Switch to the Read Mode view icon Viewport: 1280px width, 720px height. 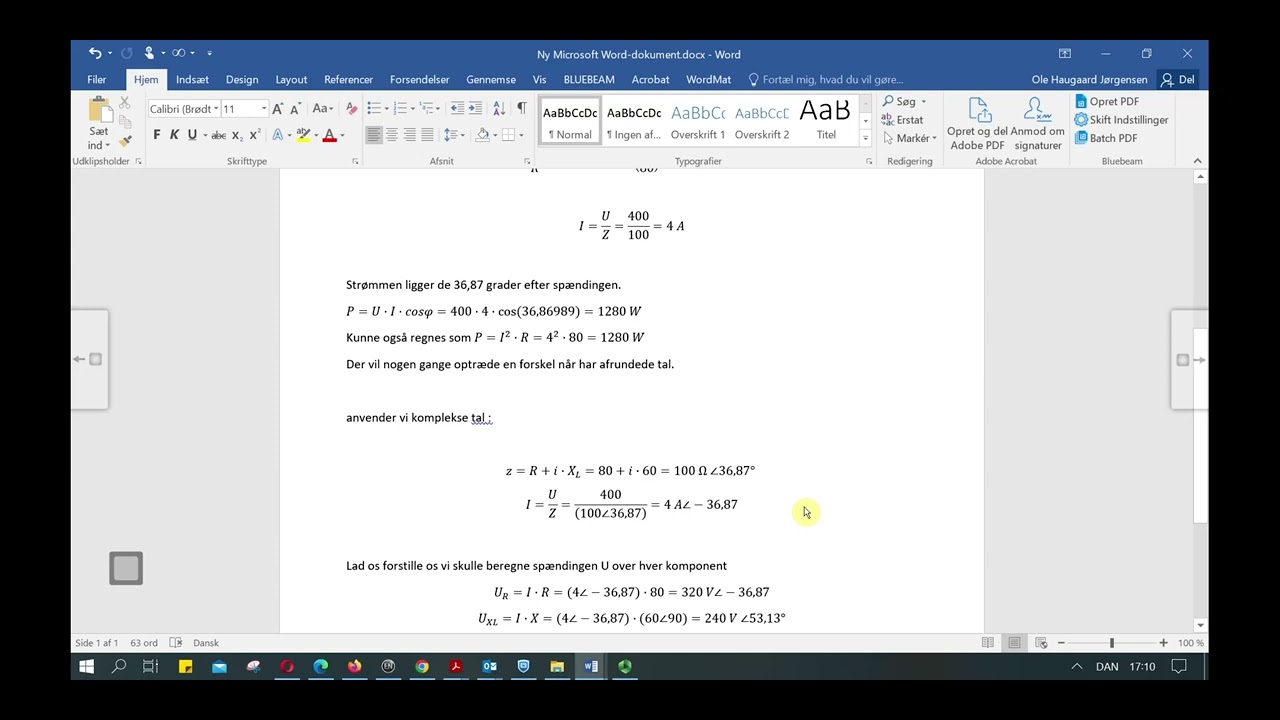988,643
